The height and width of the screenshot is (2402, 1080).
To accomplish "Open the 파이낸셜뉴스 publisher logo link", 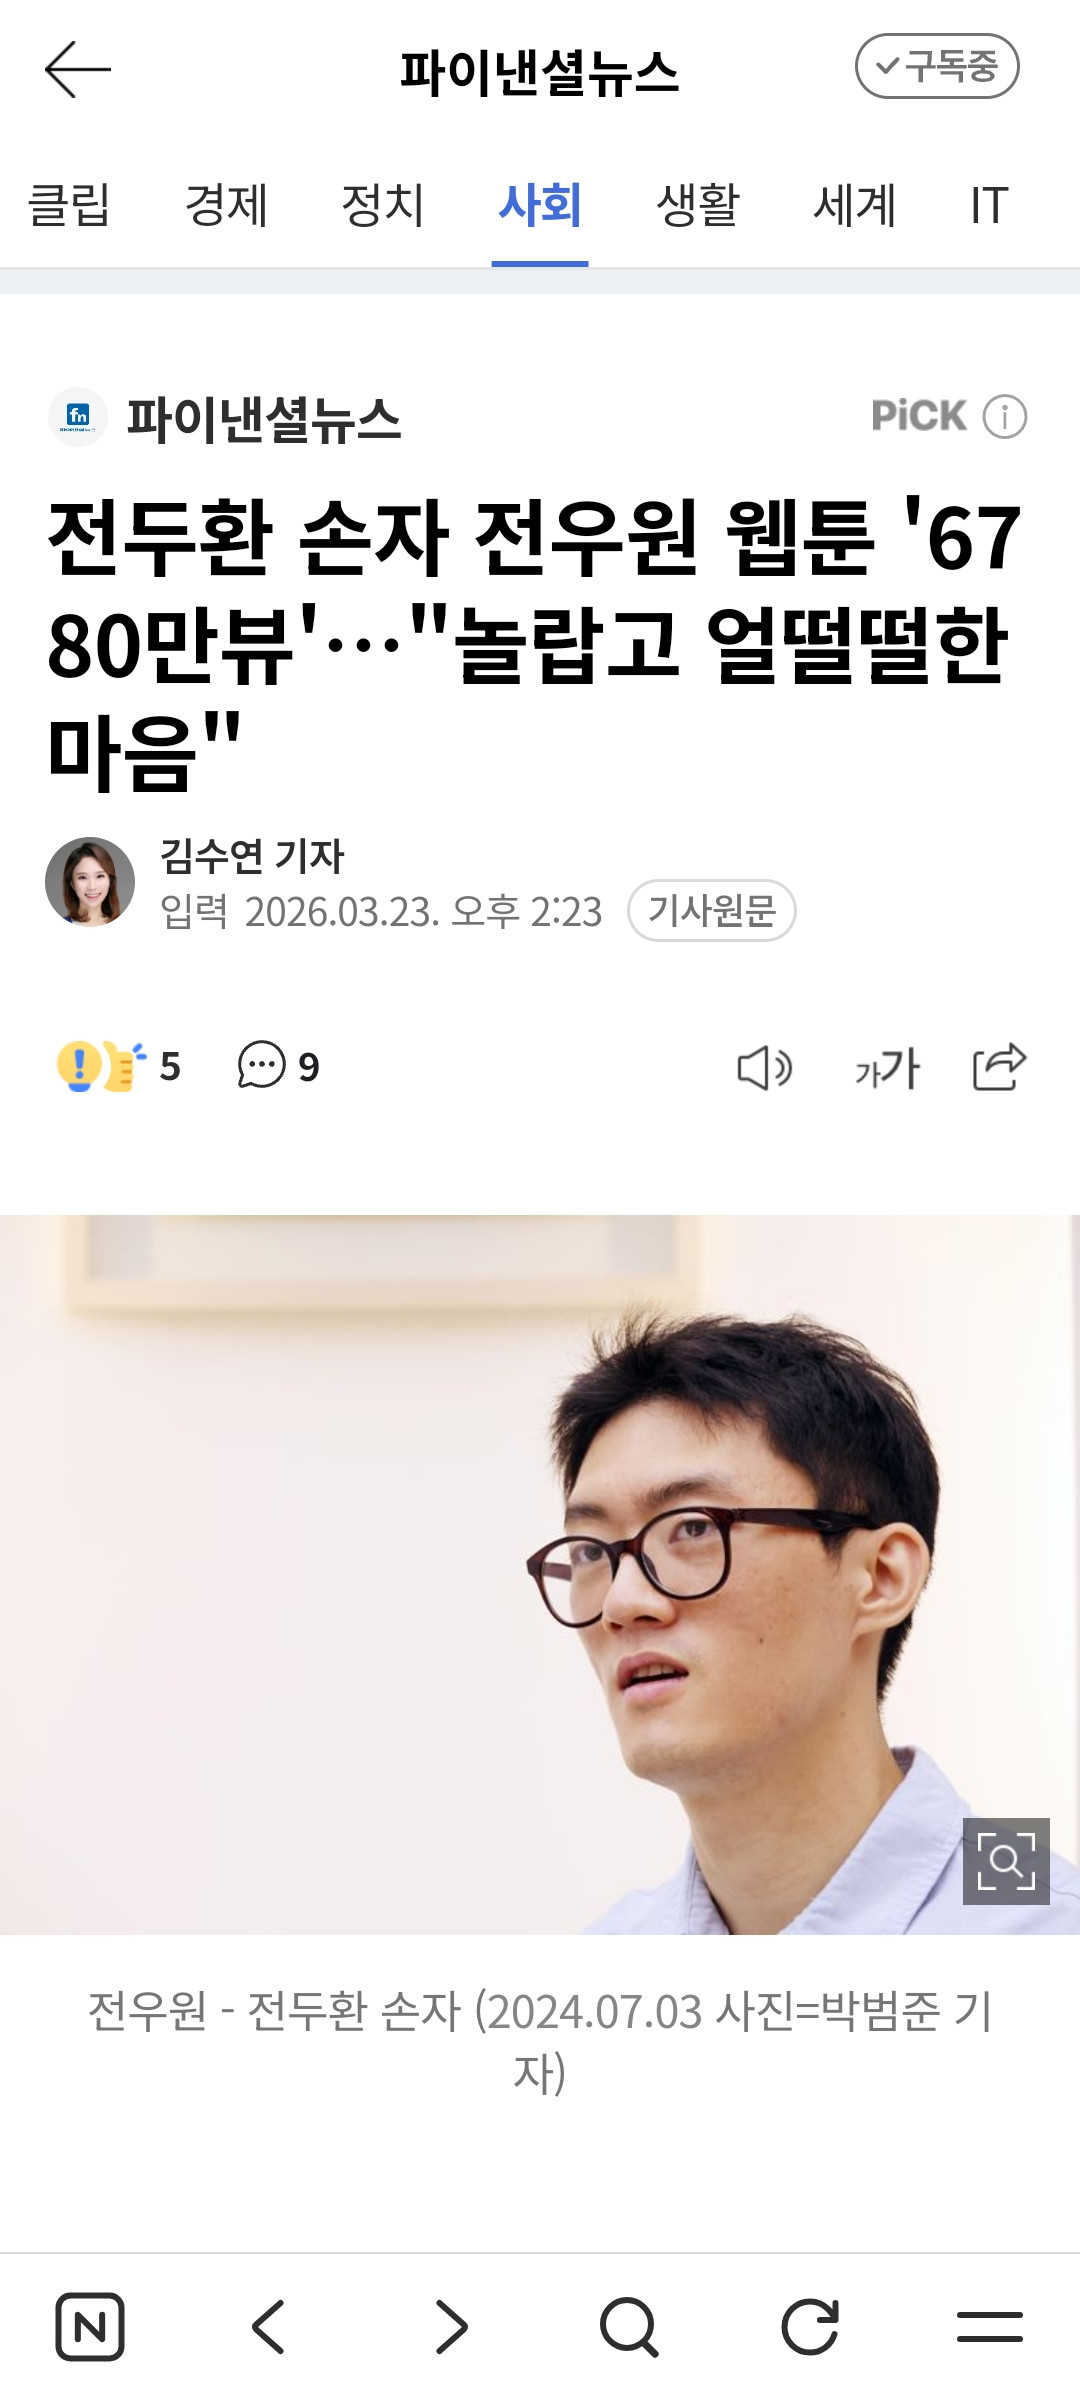I will click(226, 417).
